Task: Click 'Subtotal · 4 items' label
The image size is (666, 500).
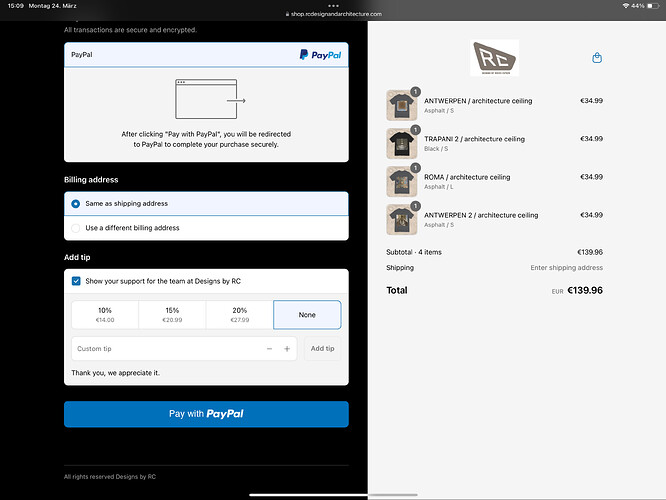Action: (x=414, y=252)
